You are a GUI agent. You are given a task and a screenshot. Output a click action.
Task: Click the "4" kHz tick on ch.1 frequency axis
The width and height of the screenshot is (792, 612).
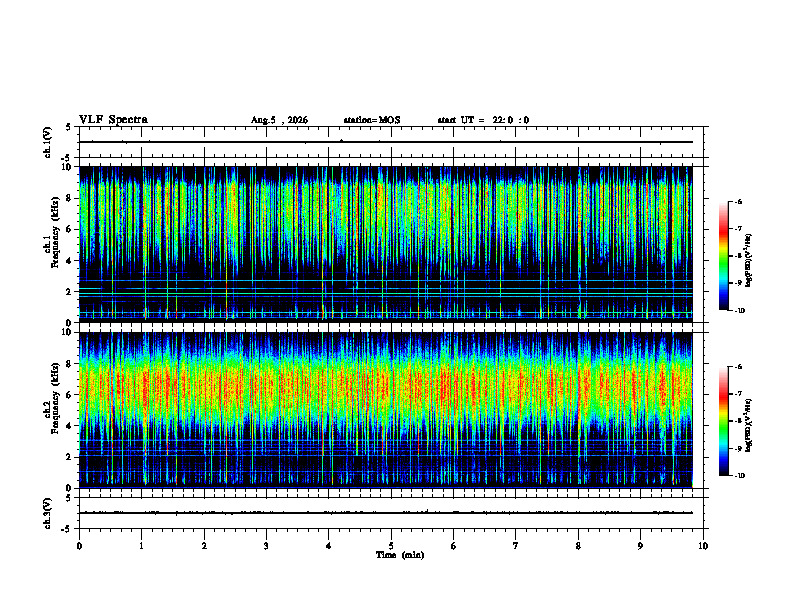69,261
